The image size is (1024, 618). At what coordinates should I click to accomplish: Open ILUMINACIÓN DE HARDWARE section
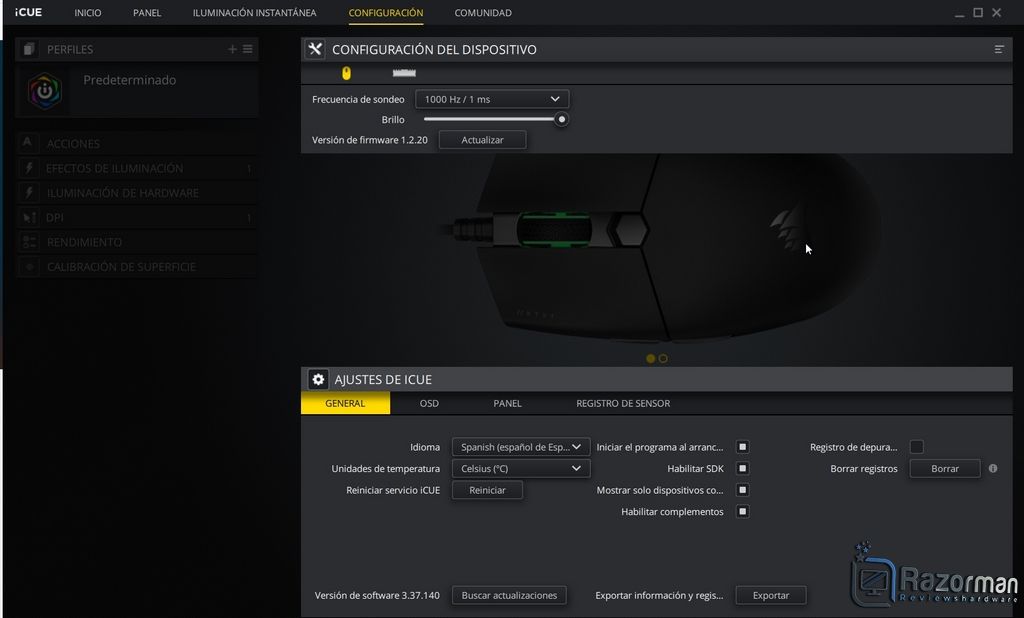[x=136, y=193]
